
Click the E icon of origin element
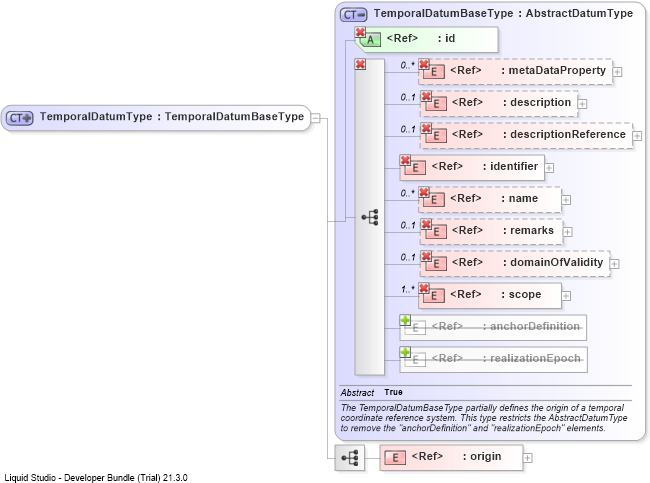pos(395,458)
